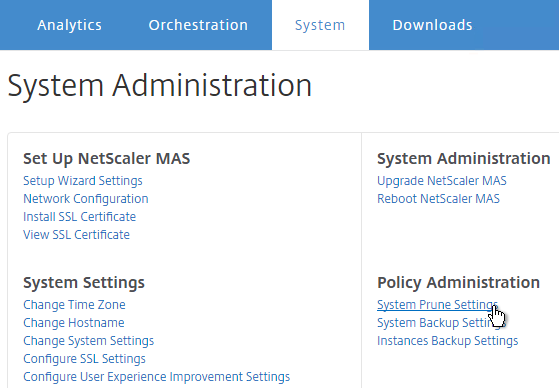The height and width of the screenshot is (388, 559).
Task: Click Change Time Zone link
Action: pos(74,305)
